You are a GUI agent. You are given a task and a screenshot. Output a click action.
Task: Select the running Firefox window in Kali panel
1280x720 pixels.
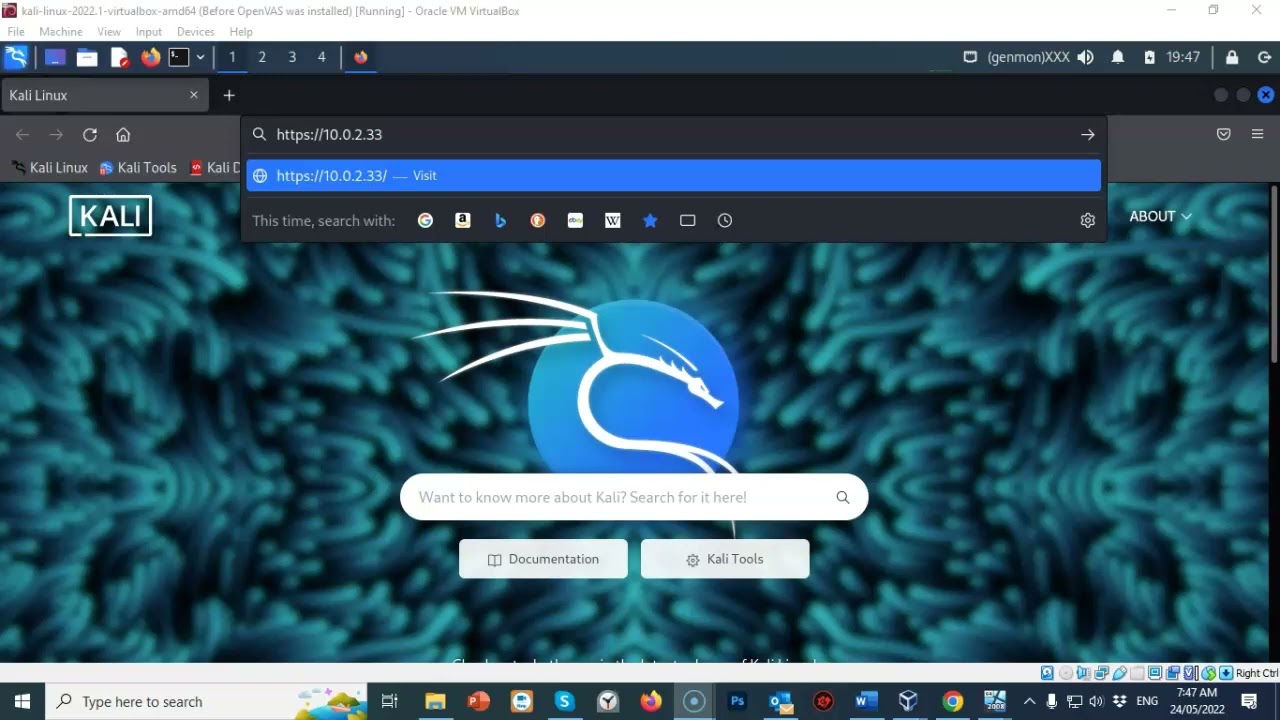tap(361, 57)
